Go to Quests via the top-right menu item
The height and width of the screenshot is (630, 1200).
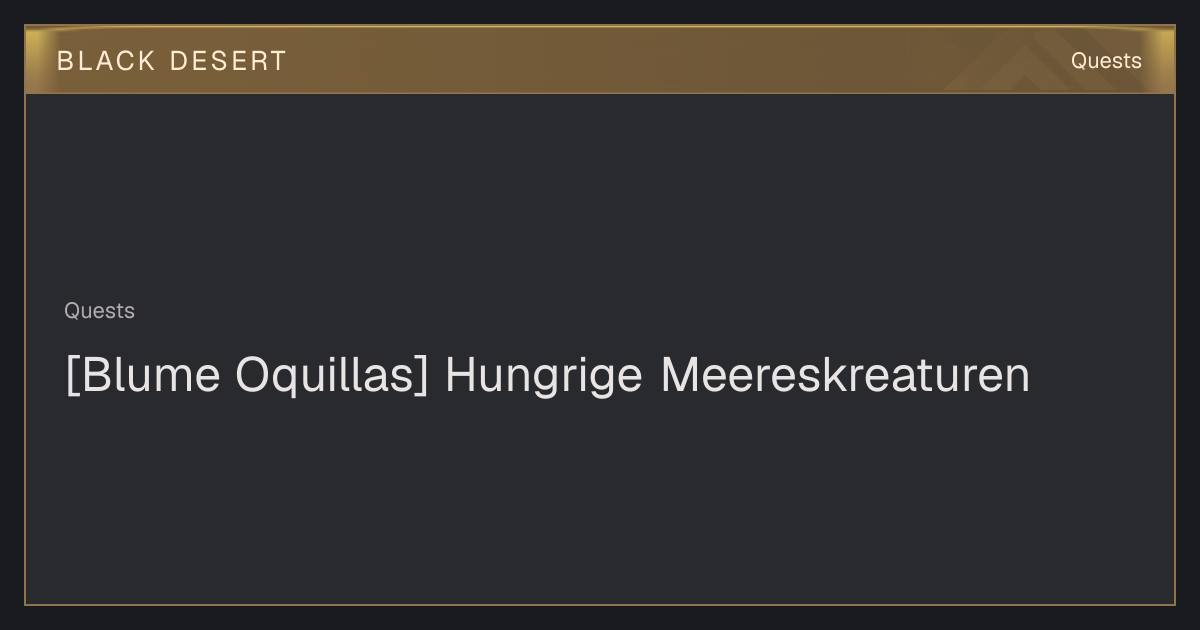click(1106, 61)
